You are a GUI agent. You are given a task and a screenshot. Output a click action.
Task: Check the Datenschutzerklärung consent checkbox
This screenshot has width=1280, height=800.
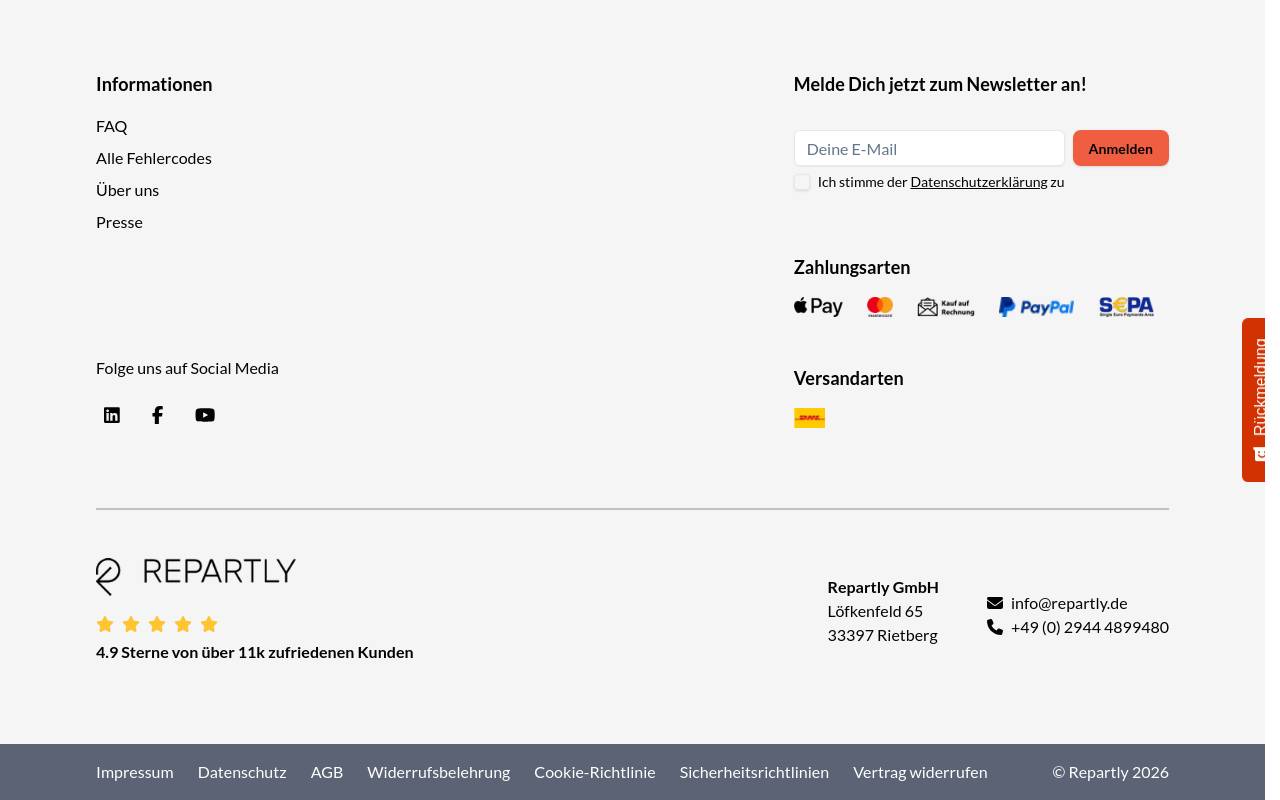[802, 182]
